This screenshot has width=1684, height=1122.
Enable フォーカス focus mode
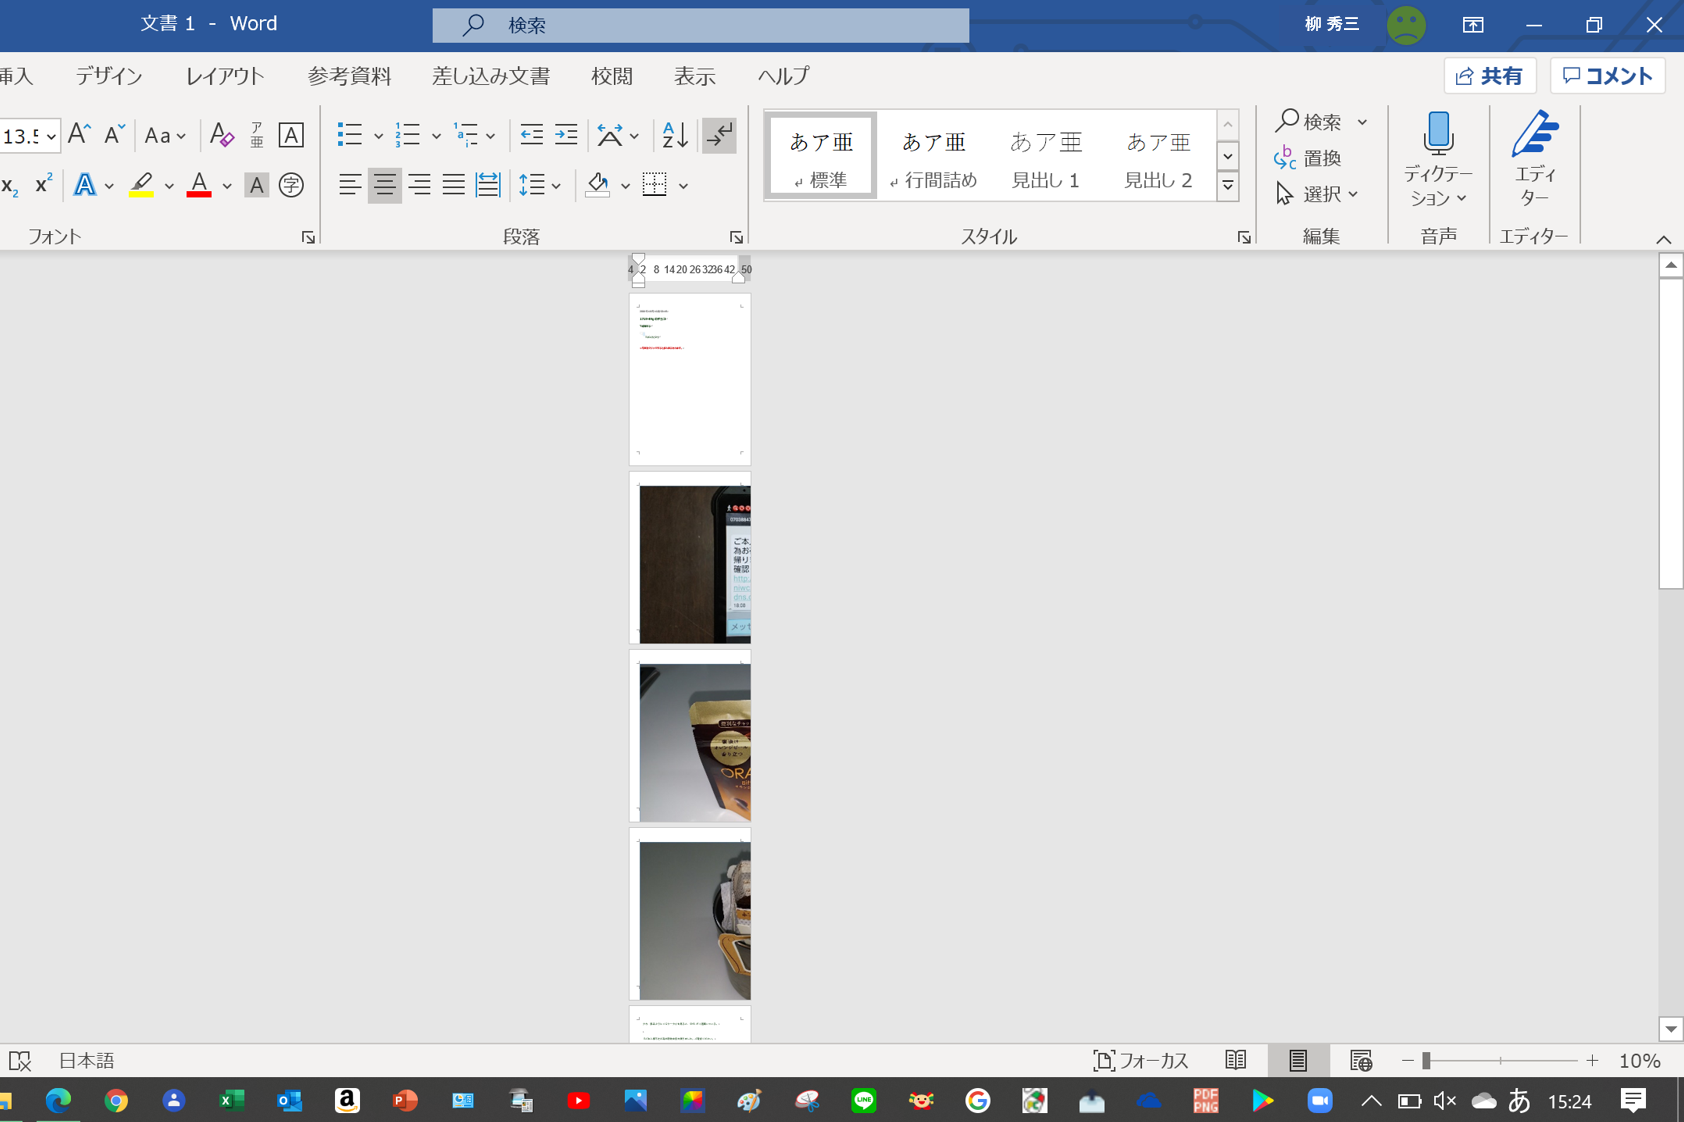pyautogui.click(x=1141, y=1060)
